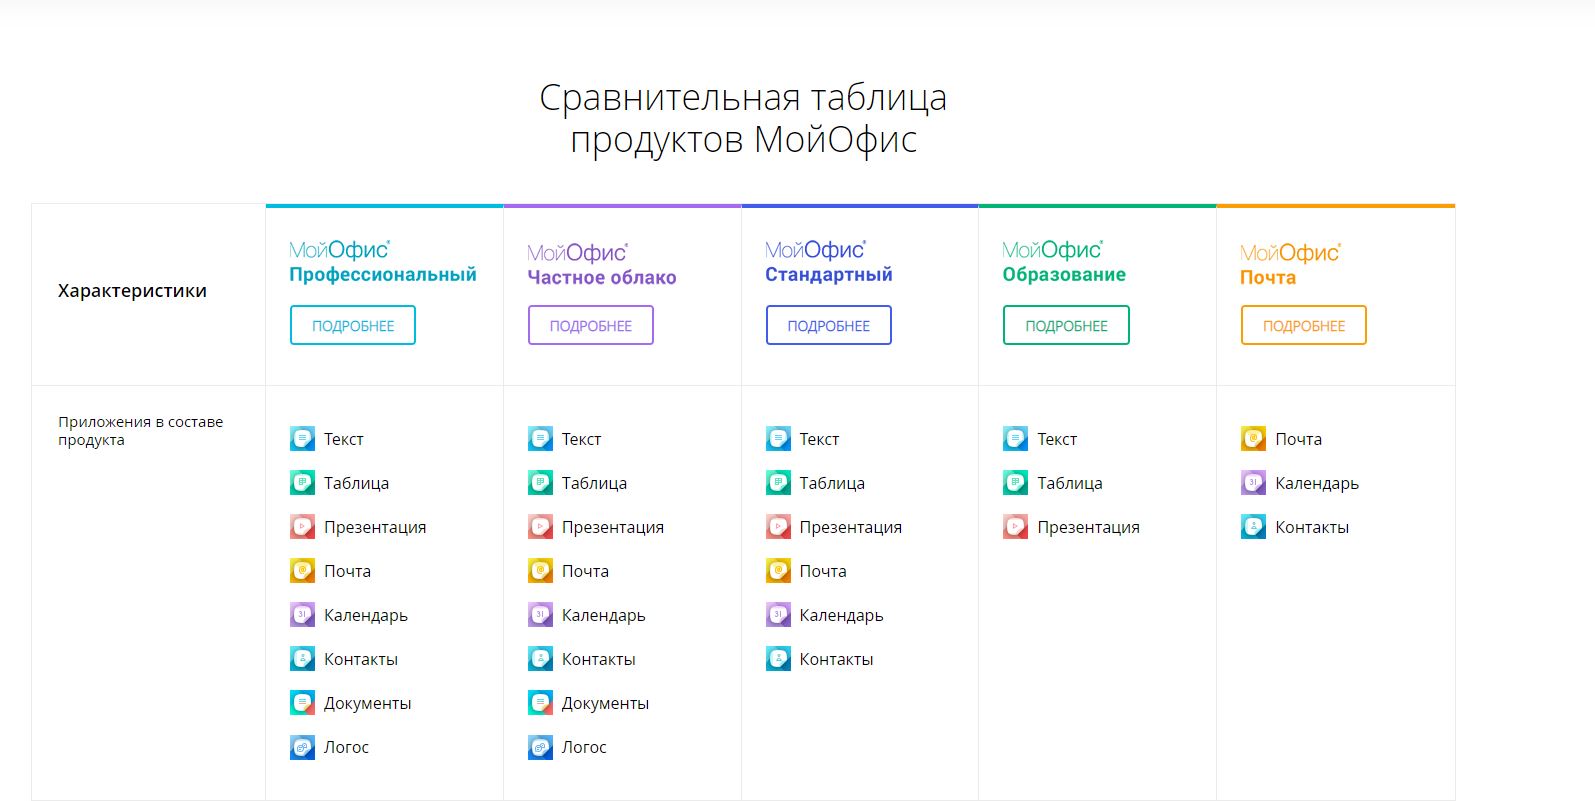The width and height of the screenshot is (1595, 801).
Task: Click the Календарь icon in Стандартный column
Action: click(x=778, y=614)
